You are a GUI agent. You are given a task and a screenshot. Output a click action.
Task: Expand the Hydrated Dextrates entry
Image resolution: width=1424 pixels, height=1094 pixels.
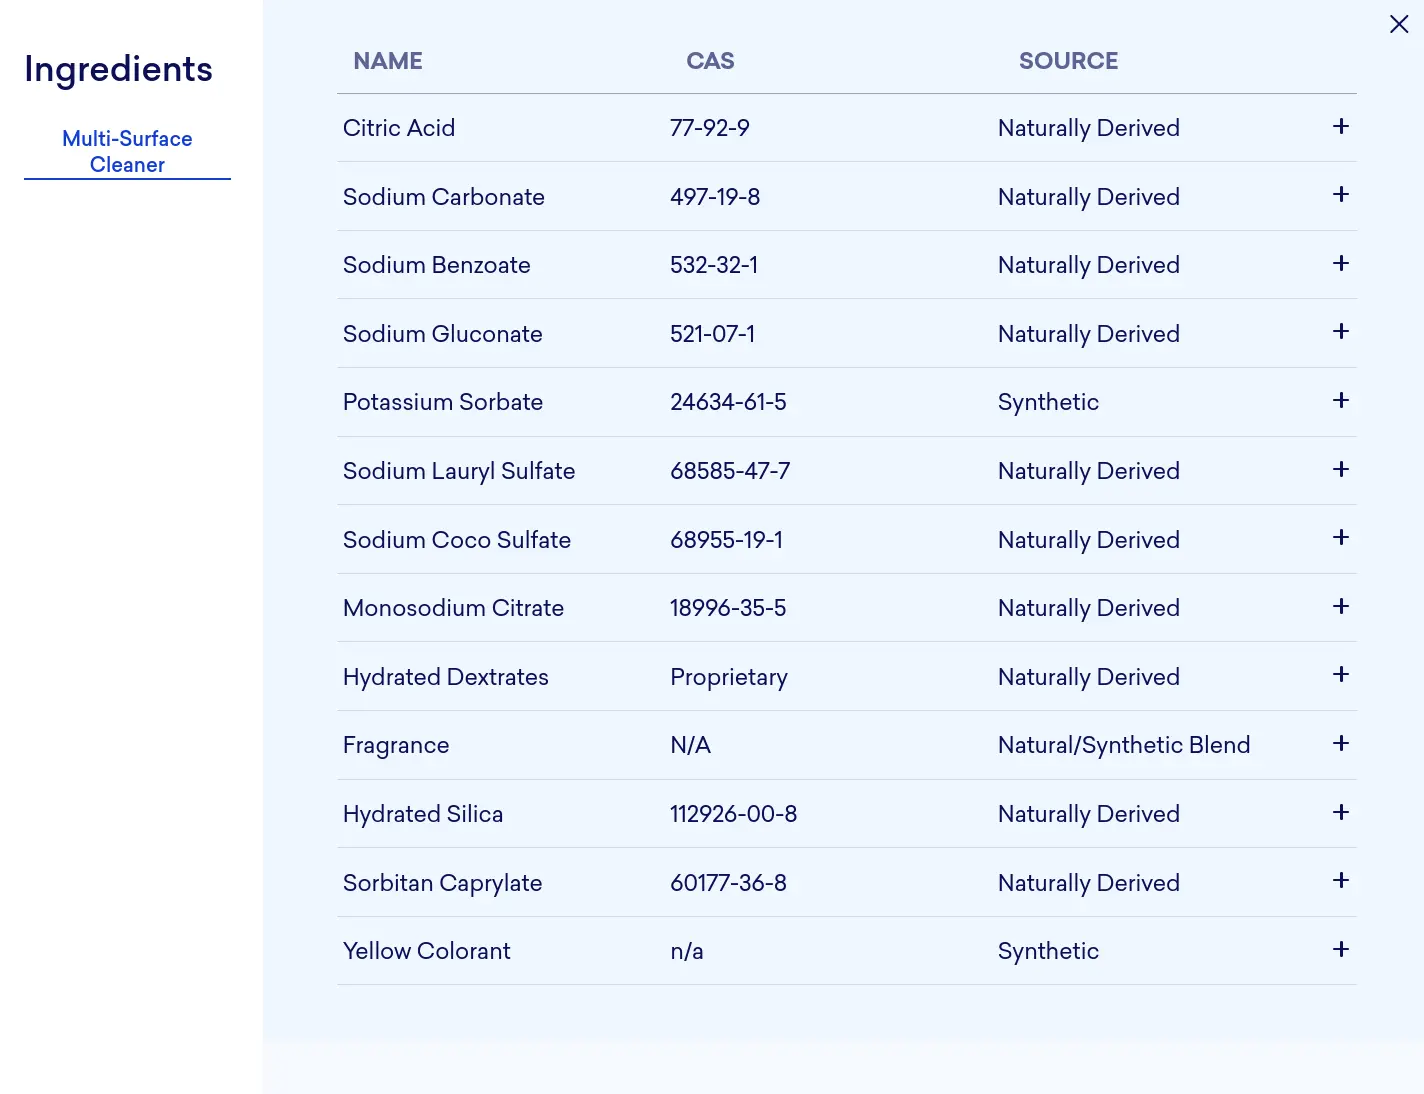point(1341,675)
